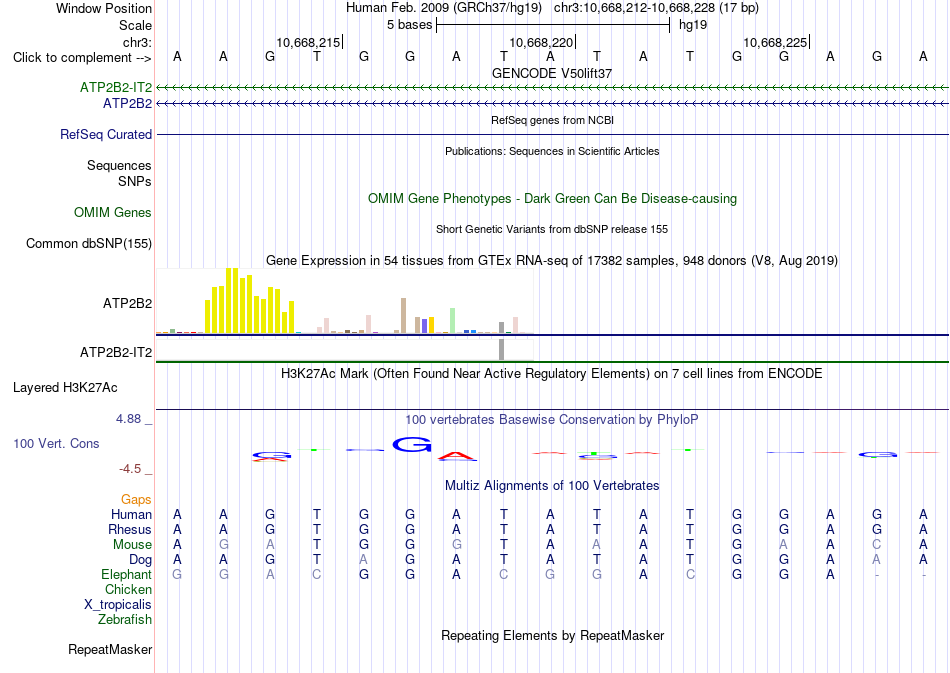Click the 100 Vert. Cons label
Viewport: 950px width, 673px height.
tap(56, 443)
